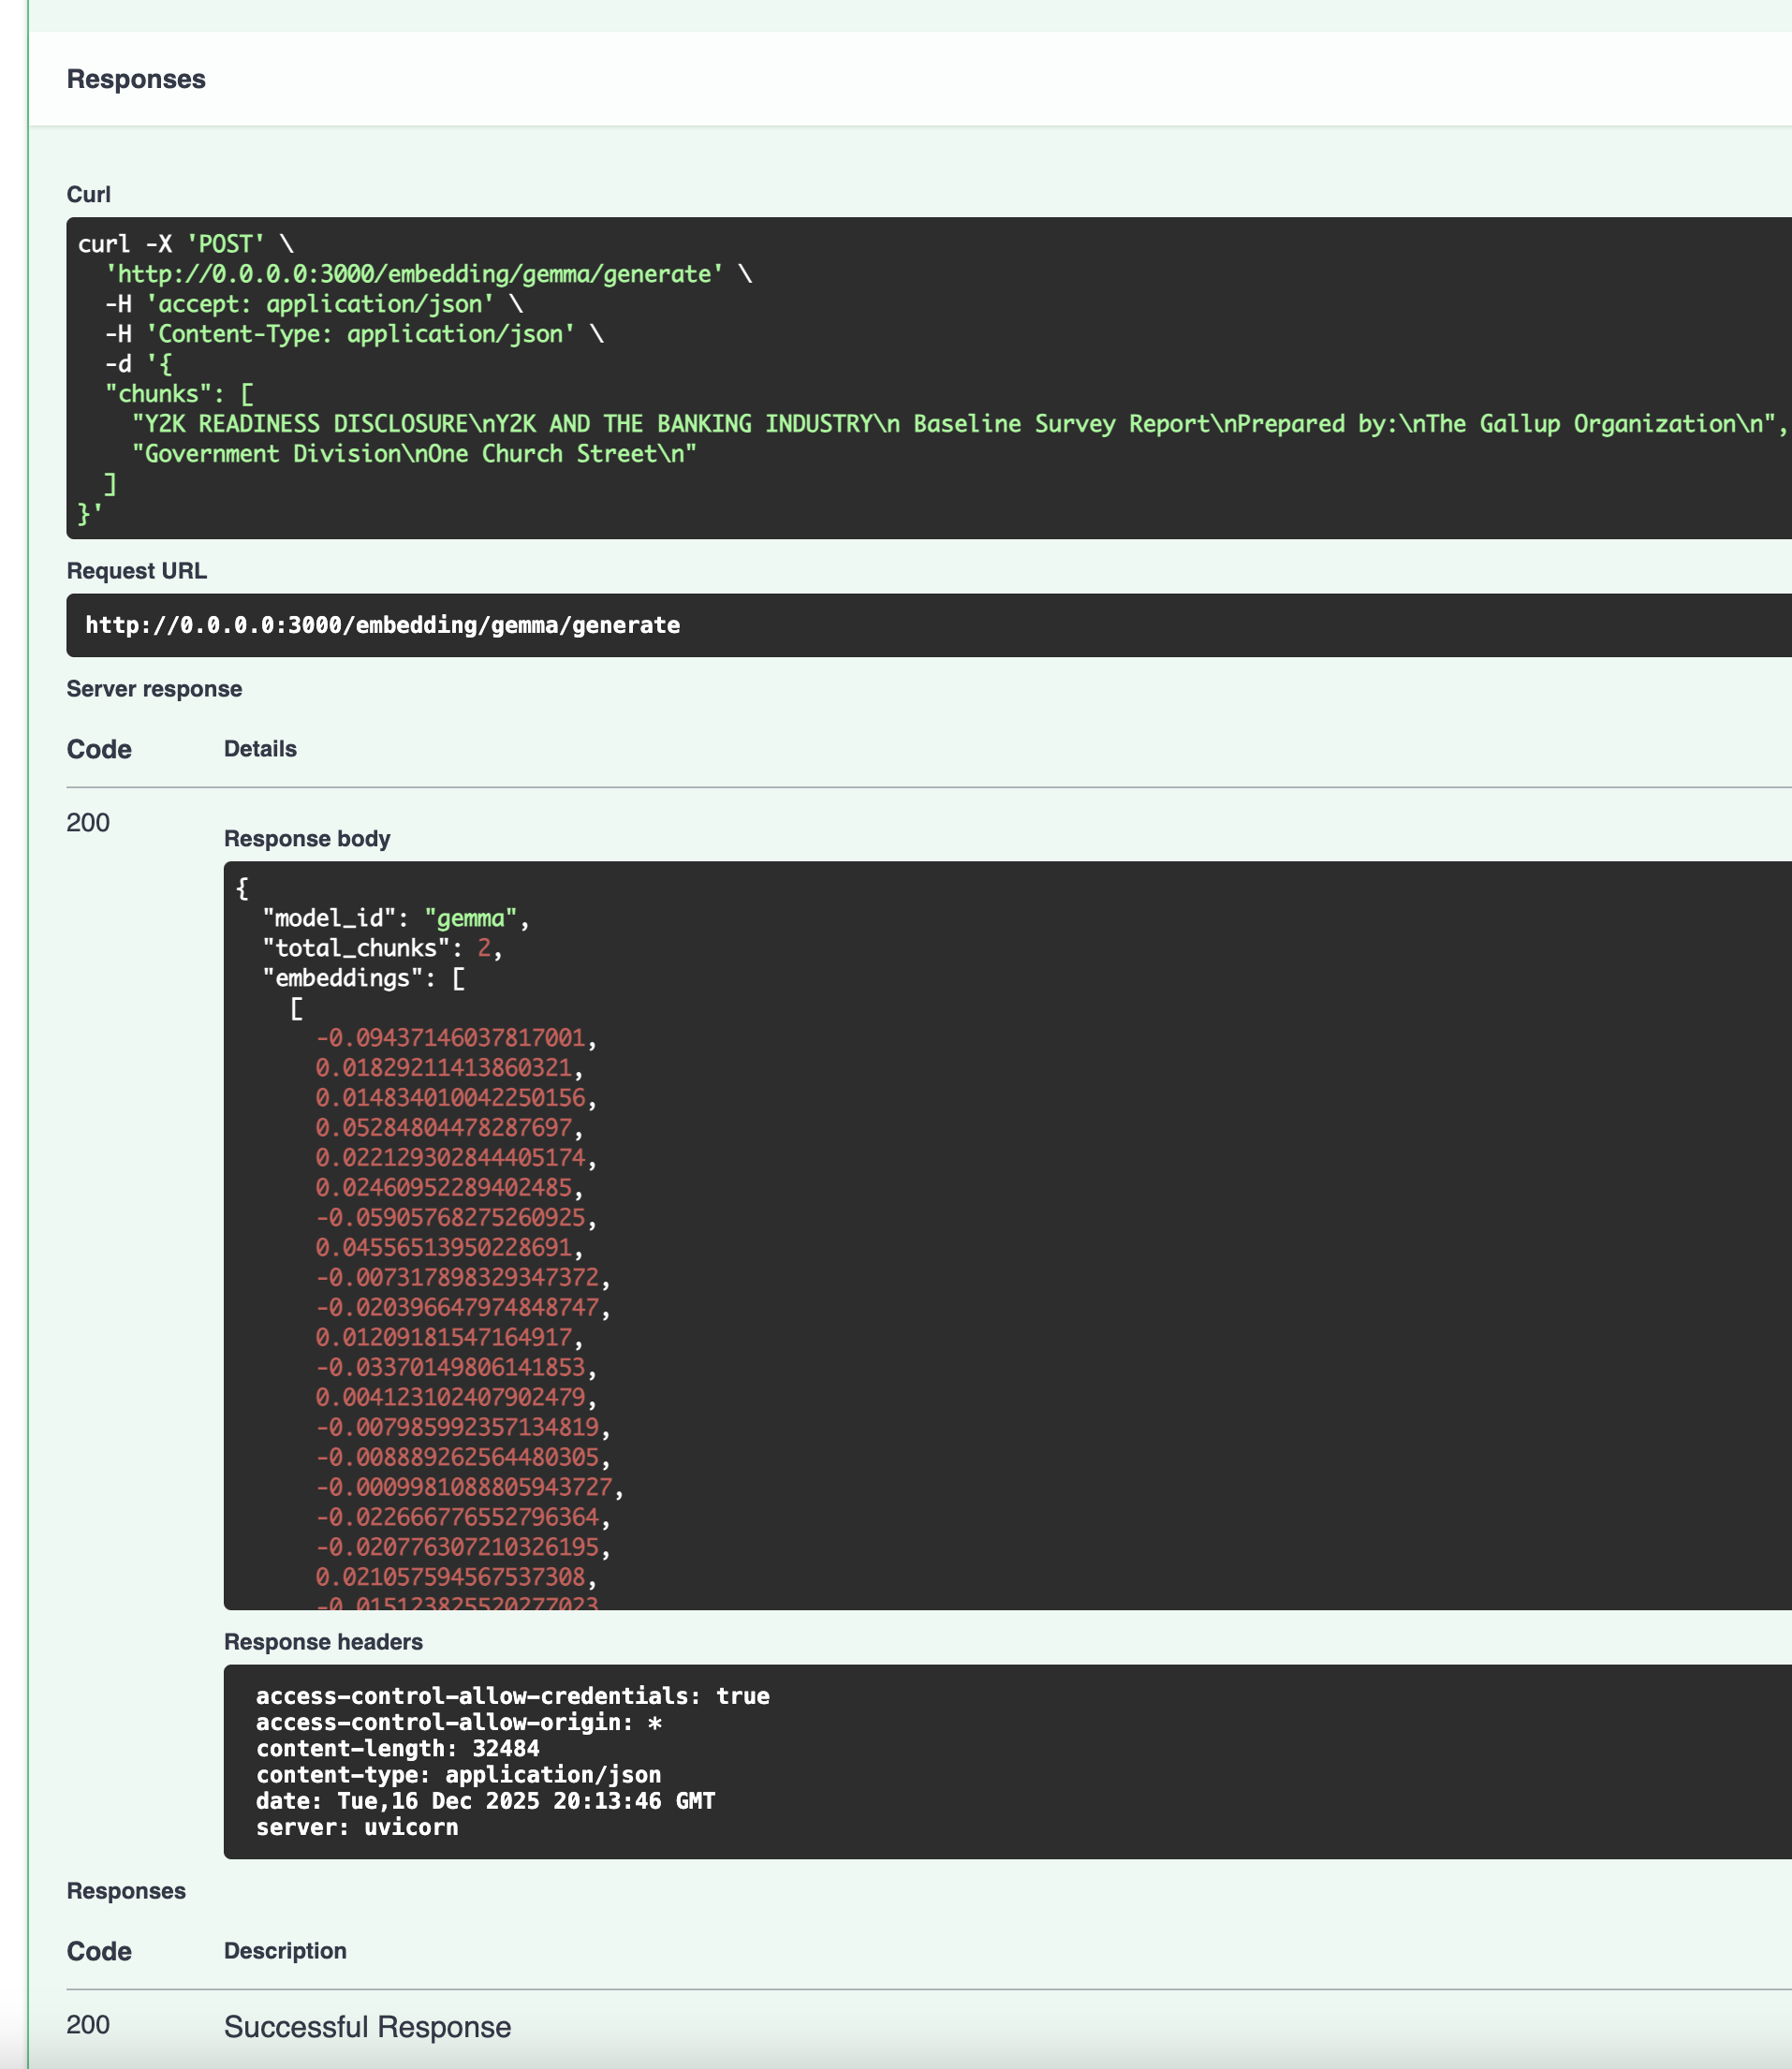1792x2069 pixels.
Task: Click the Request URL box text
Action: point(382,625)
